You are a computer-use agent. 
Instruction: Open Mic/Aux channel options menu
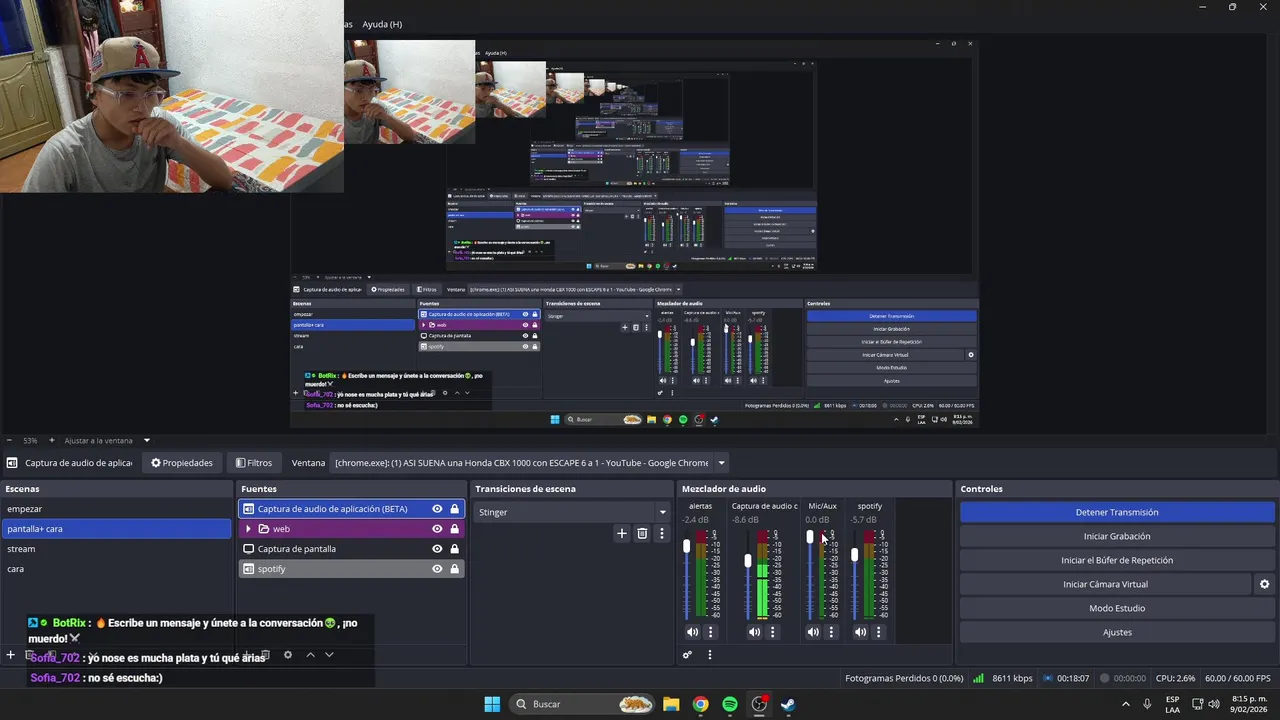[x=831, y=632]
